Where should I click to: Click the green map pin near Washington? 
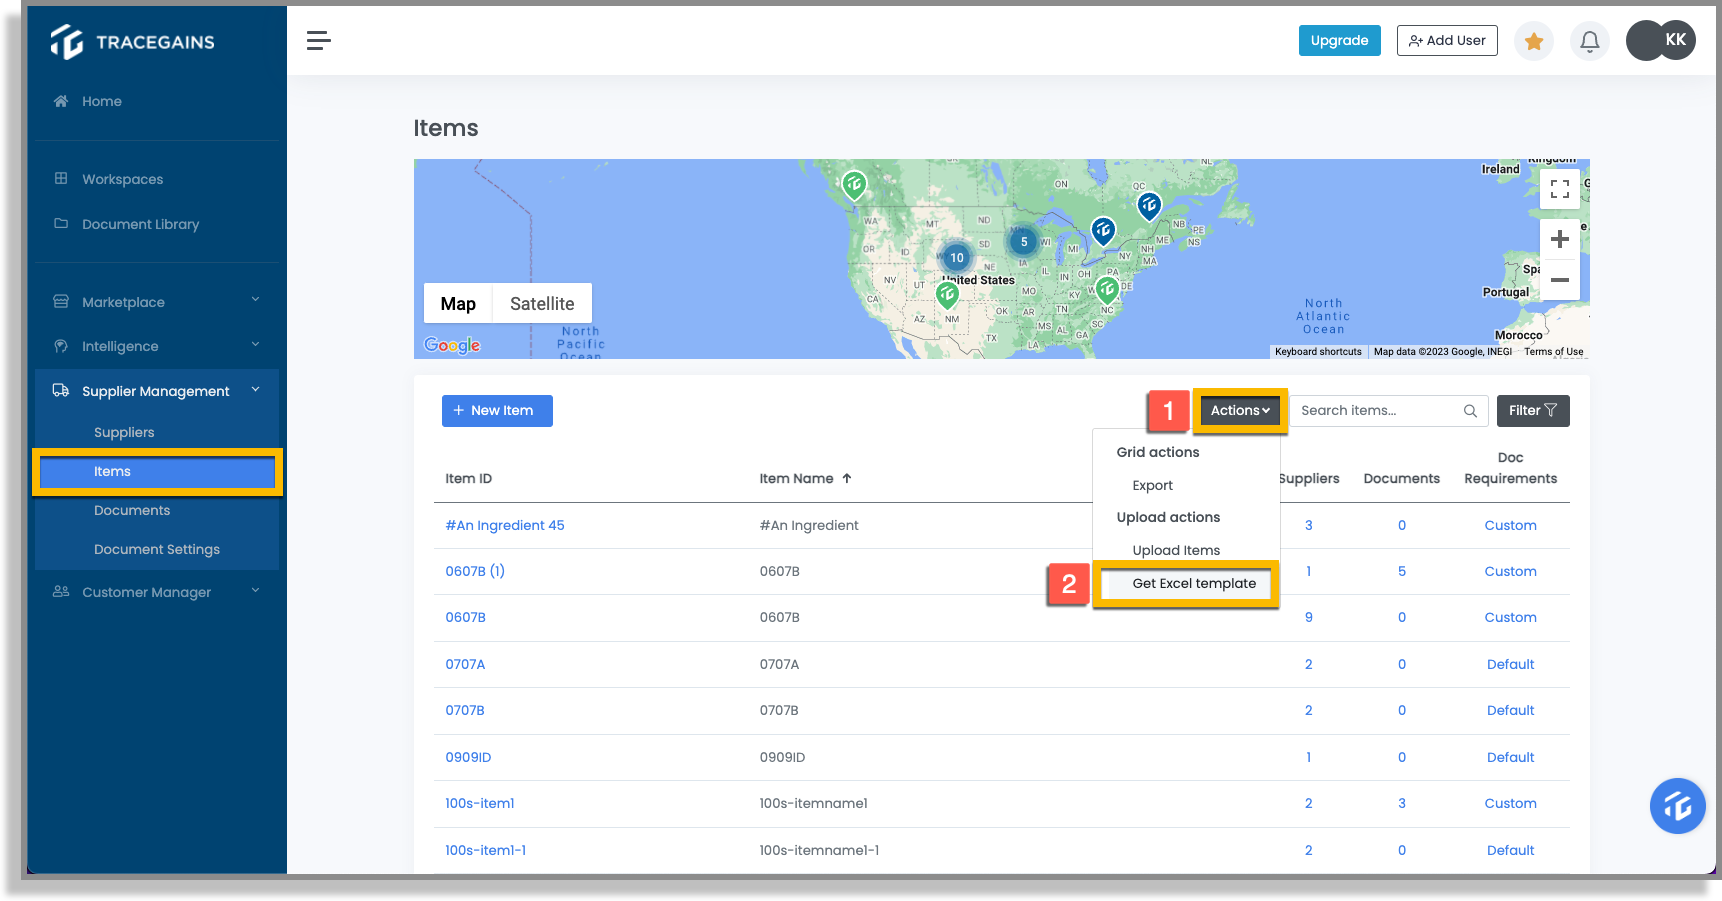tap(854, 185)
